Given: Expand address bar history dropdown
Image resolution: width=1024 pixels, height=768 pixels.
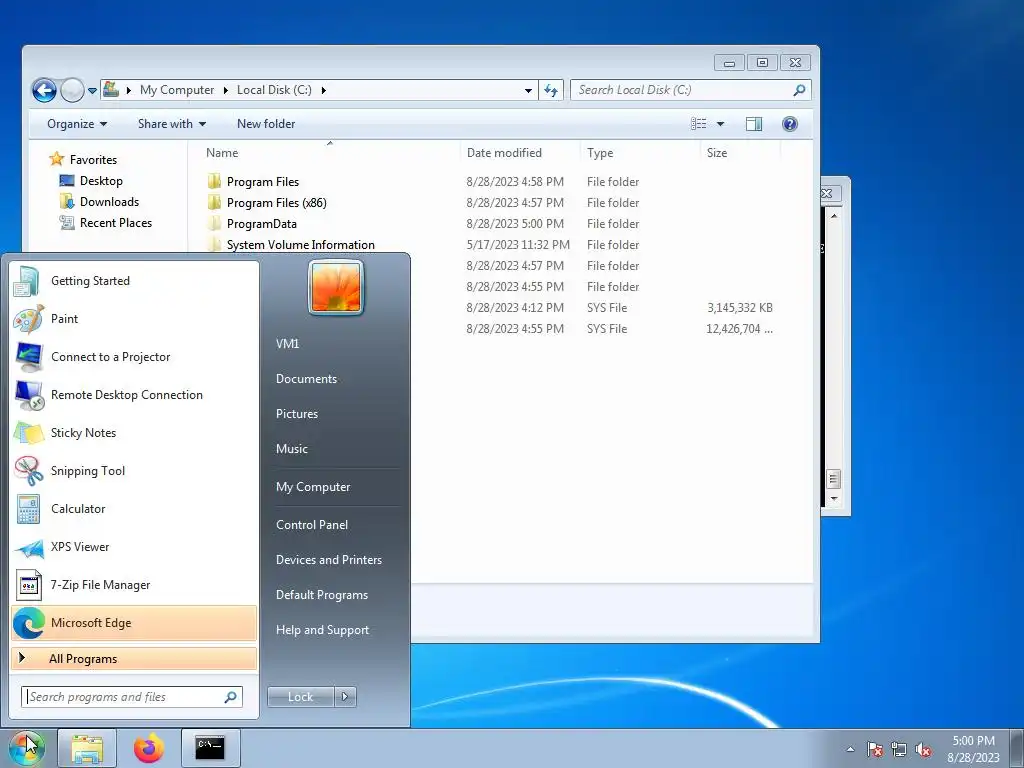Looking at the screenshot, I should 528,91.
